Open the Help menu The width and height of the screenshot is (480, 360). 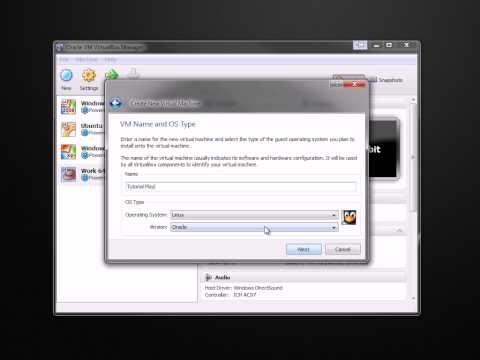[110, 60]
